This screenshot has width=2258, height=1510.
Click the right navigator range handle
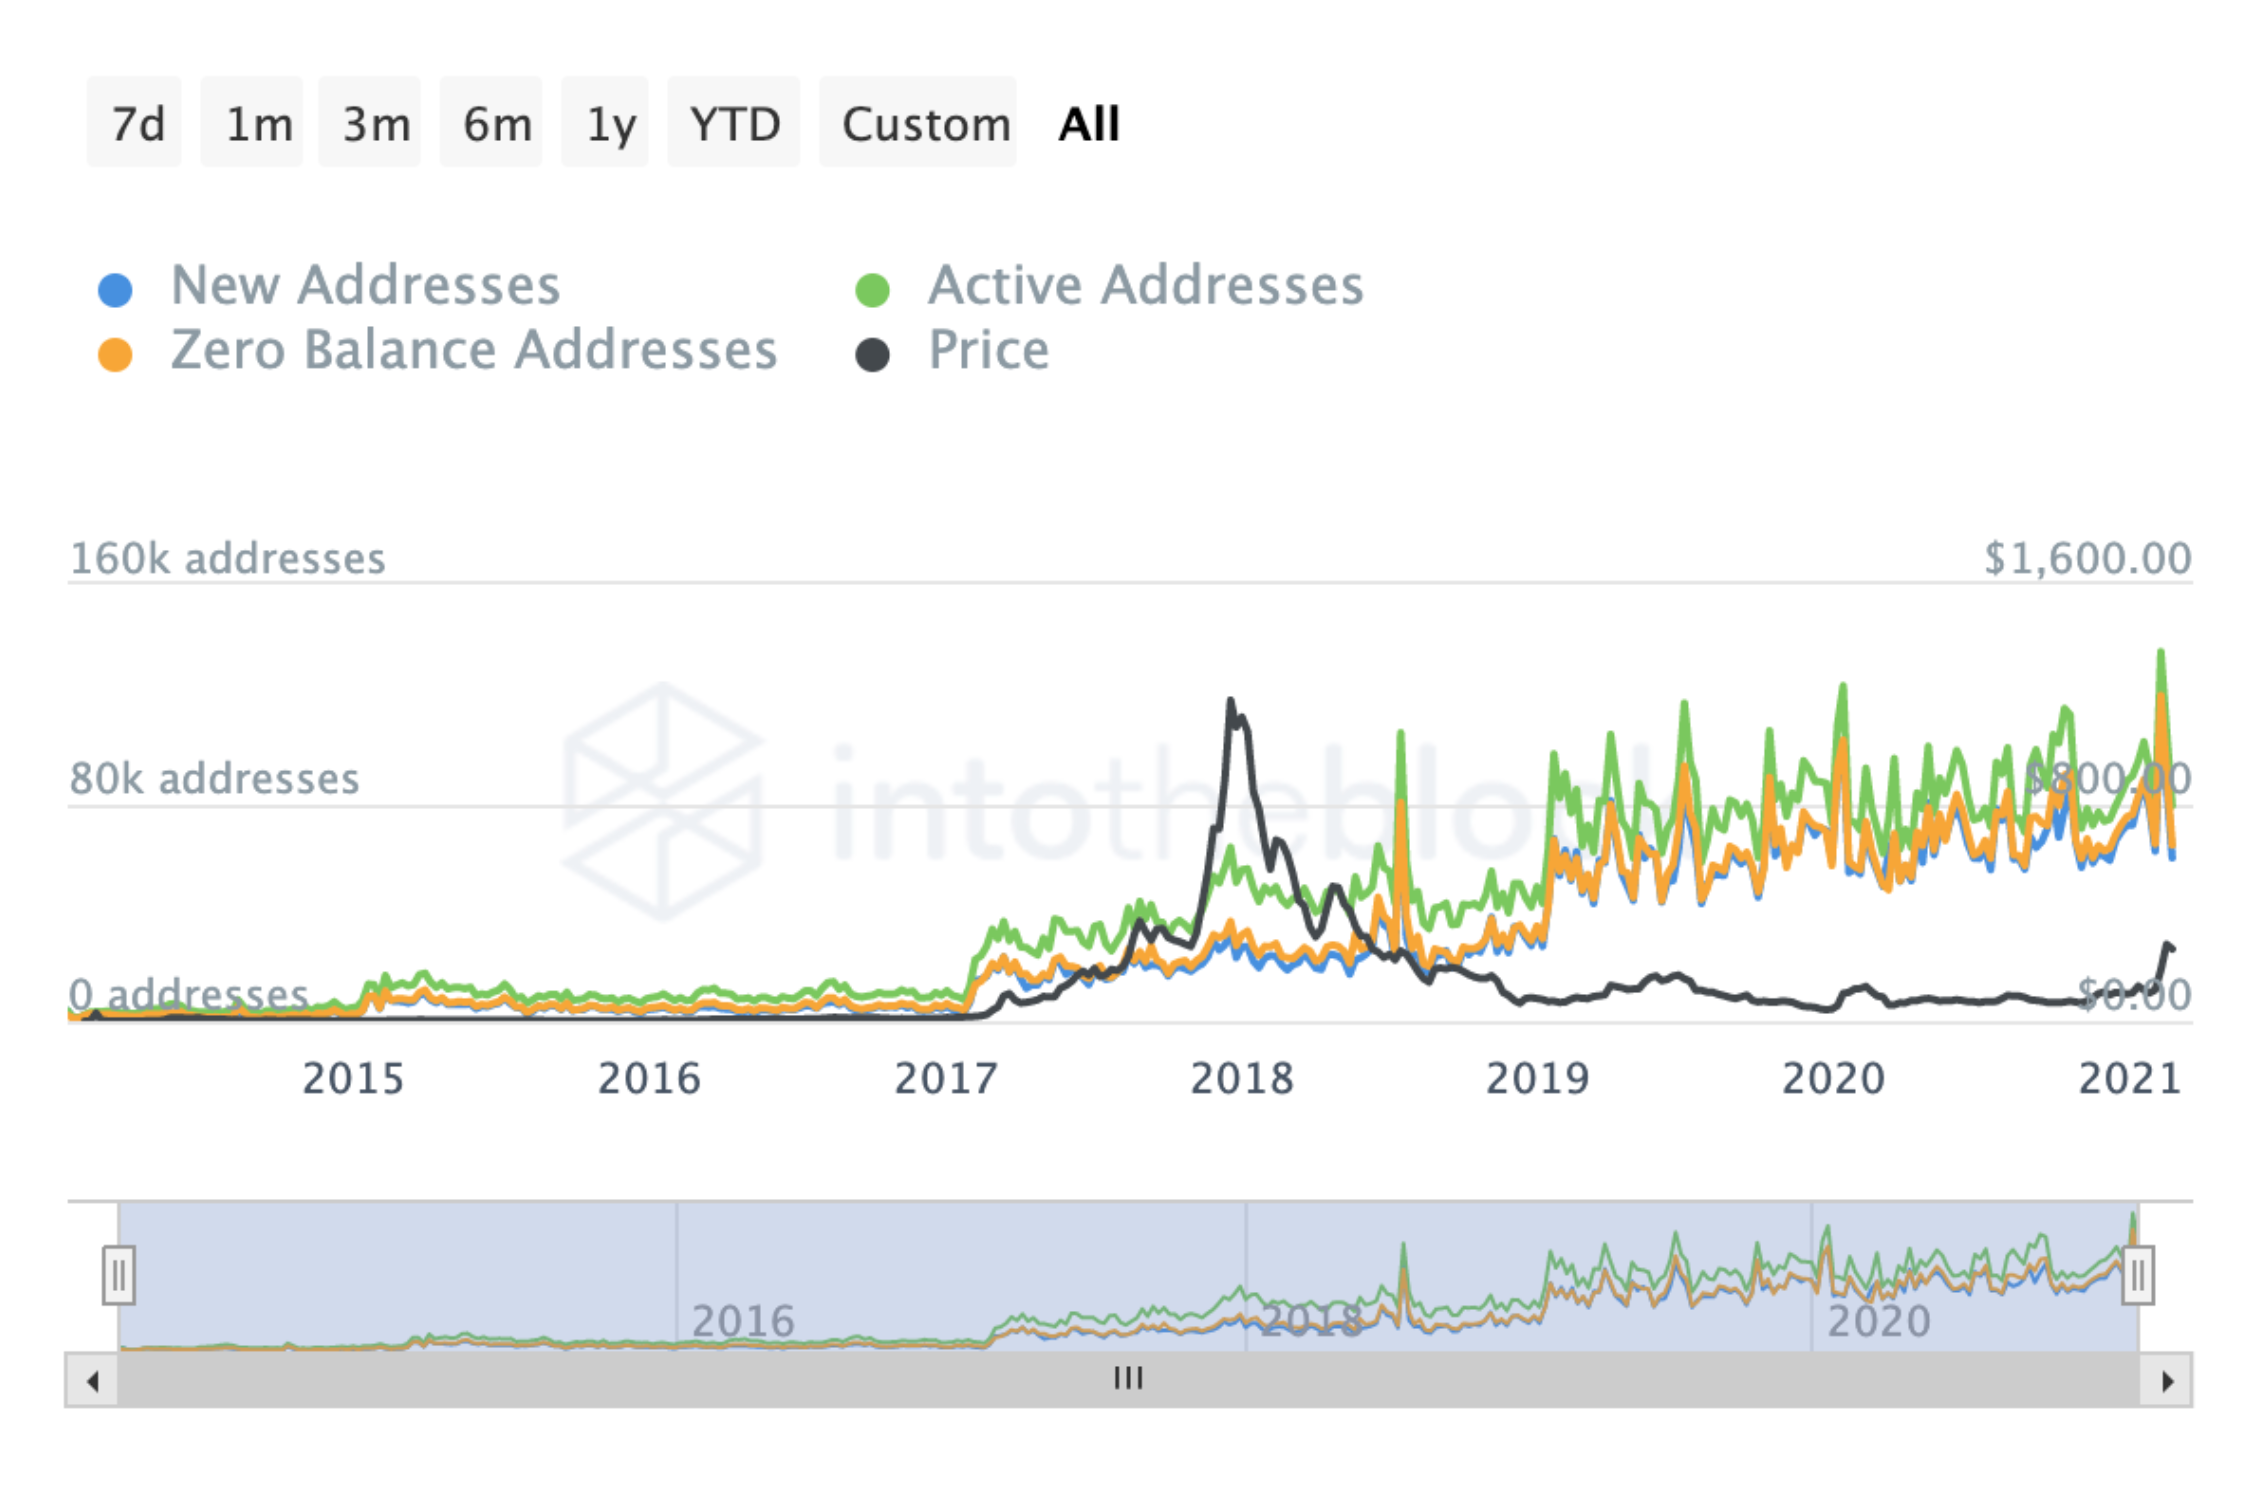point(2137,1275)
